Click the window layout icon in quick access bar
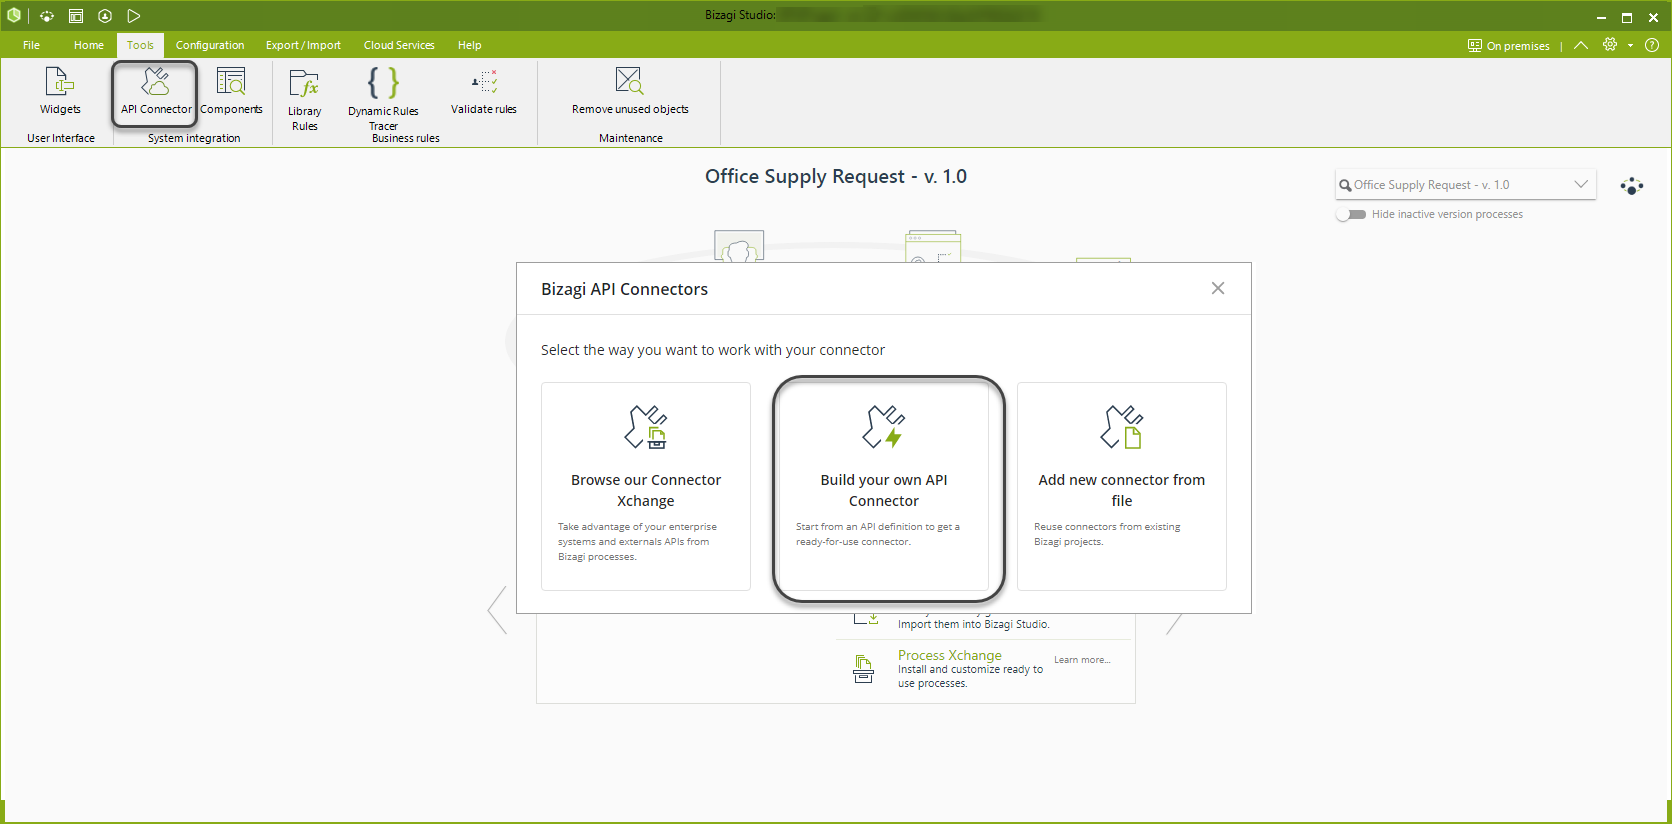Image resolution: width=1672 pixels, height=824 pixels. (x=76, y=16)
